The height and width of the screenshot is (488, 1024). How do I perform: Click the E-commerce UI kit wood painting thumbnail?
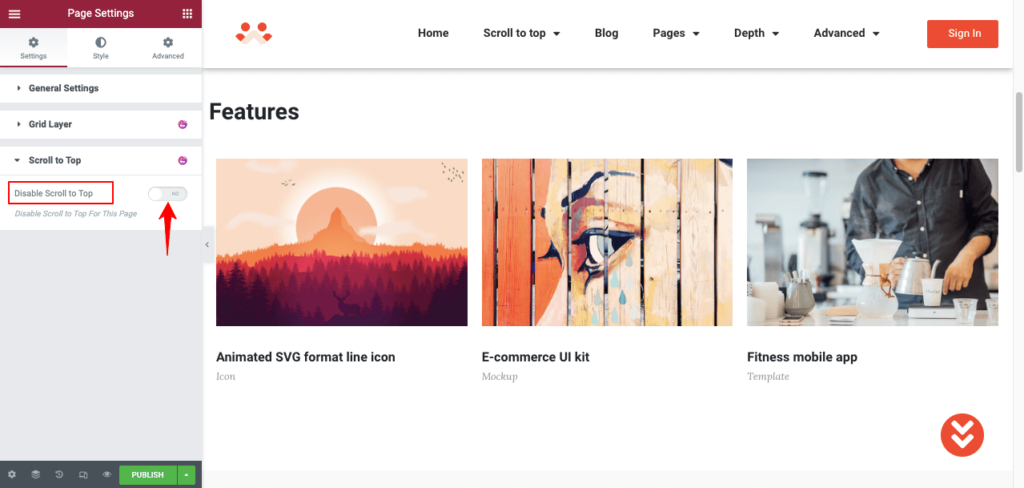pos(607,242)
